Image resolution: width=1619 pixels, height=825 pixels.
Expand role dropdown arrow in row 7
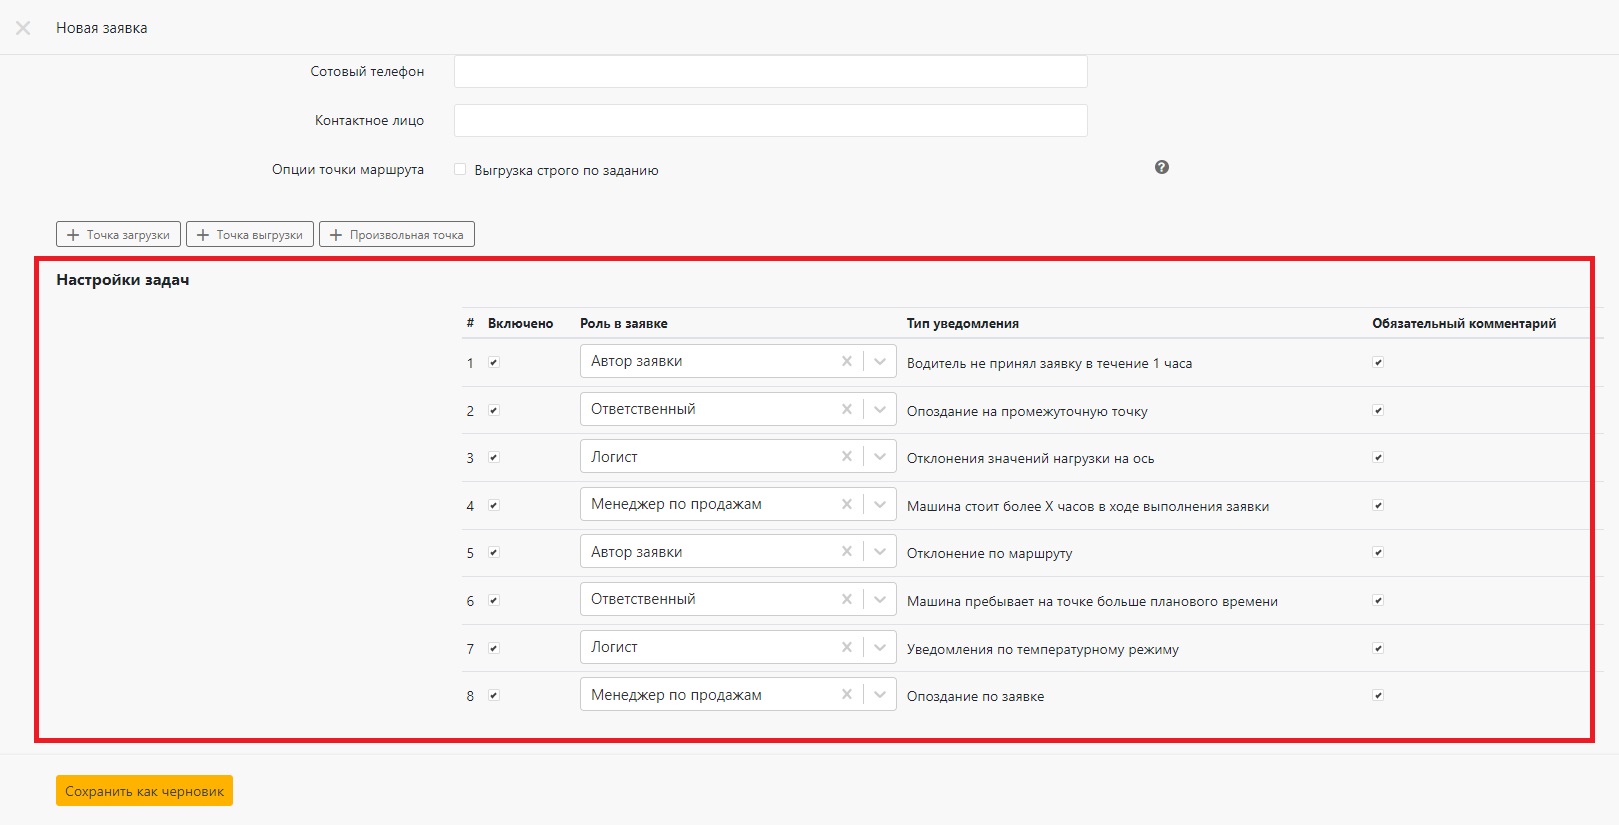880,647
